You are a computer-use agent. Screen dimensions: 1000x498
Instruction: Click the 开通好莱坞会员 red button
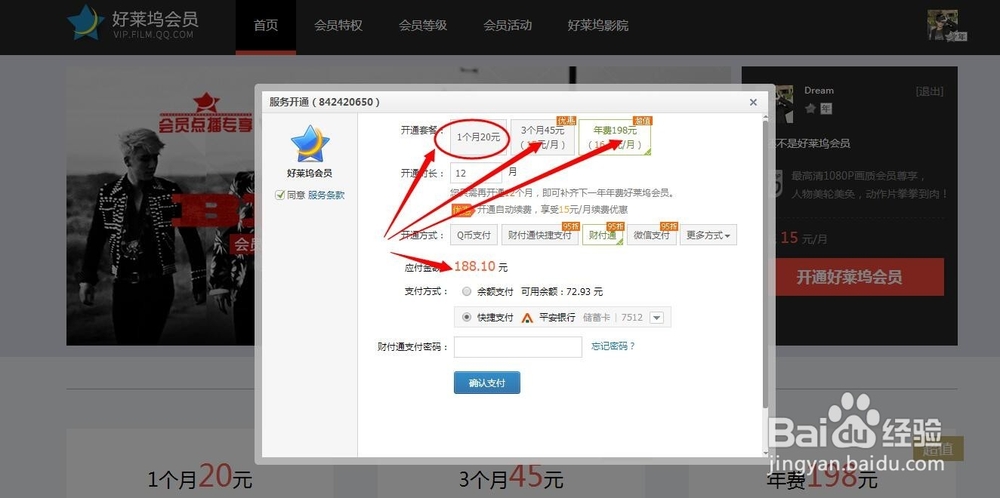point(860,277)
